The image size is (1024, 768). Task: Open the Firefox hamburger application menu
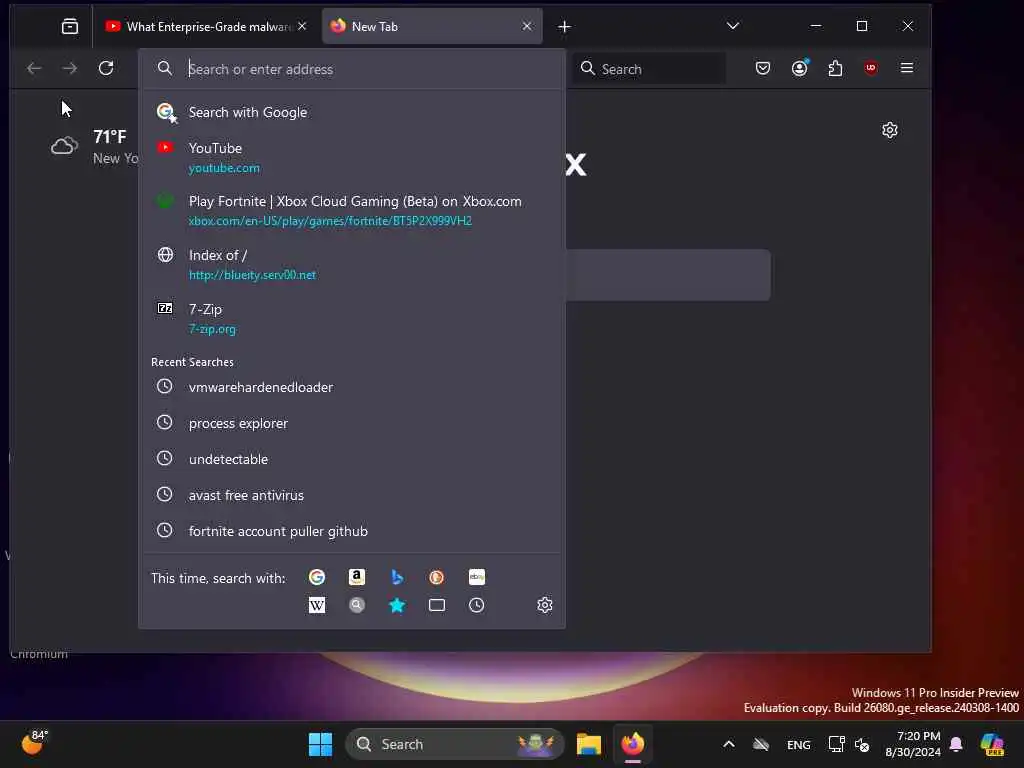(907, 68)
